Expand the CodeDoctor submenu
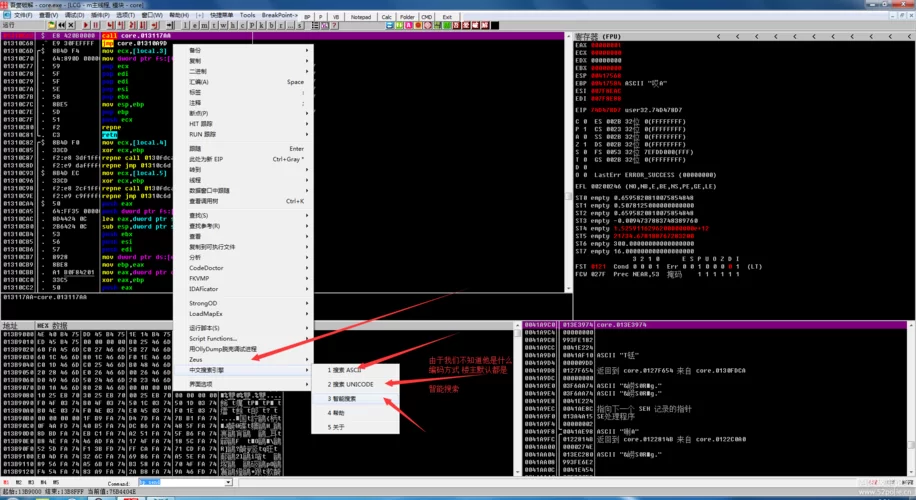The image size is (916, 500). 245,268
